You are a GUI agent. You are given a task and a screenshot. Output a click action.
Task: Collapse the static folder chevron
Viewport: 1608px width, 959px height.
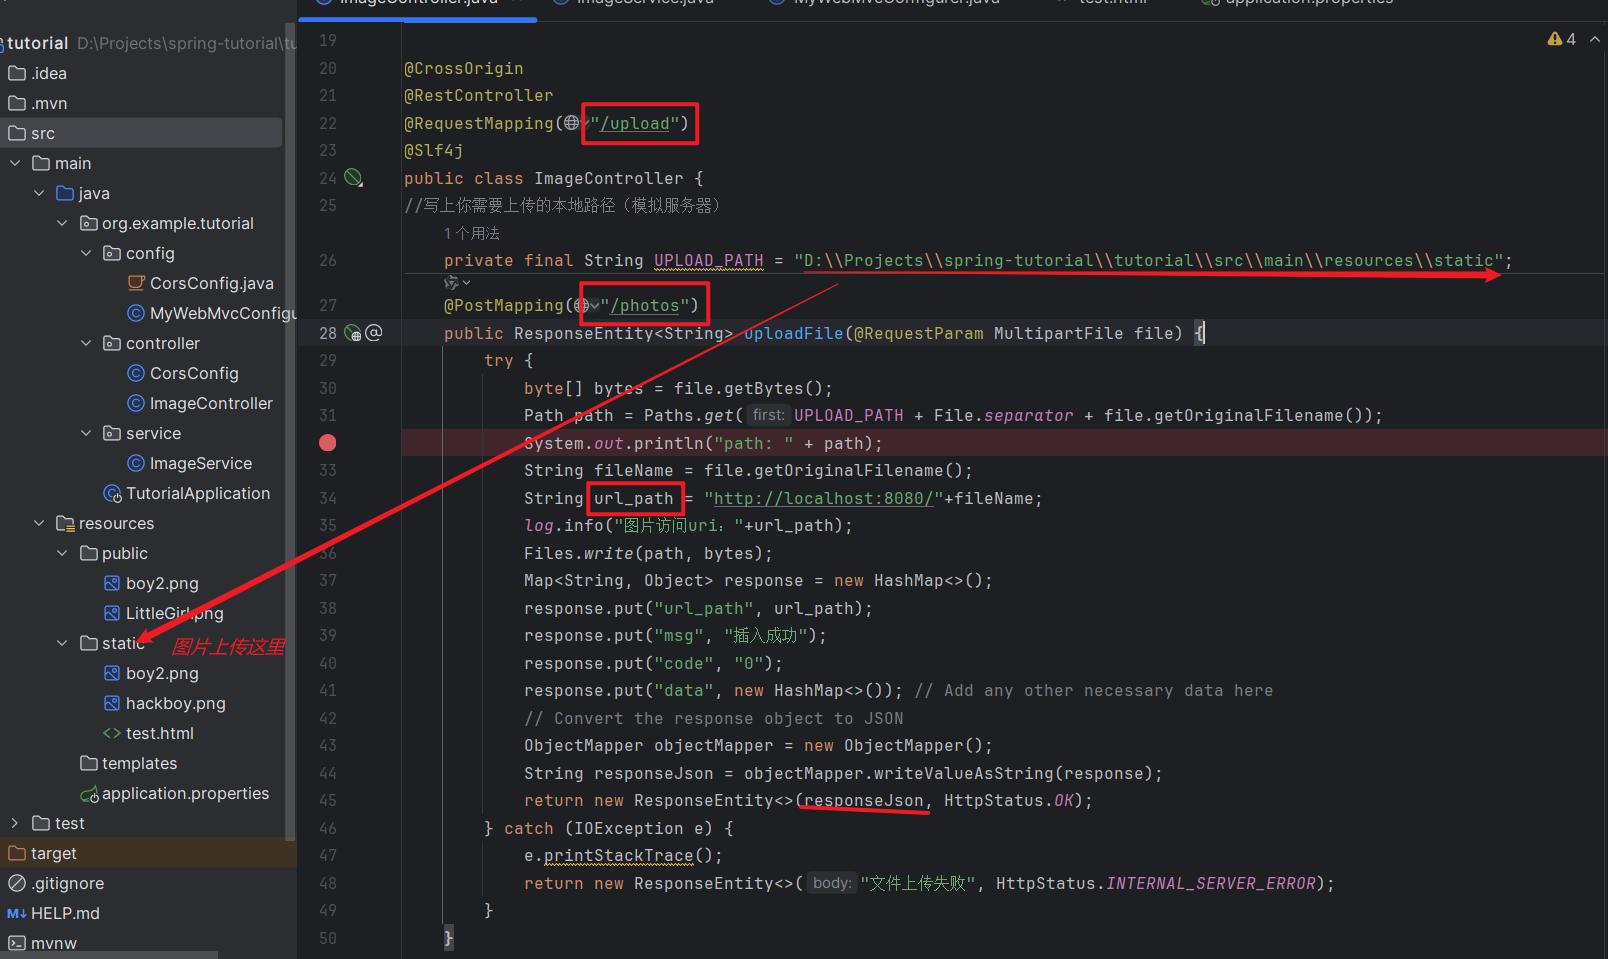point(63,643)
